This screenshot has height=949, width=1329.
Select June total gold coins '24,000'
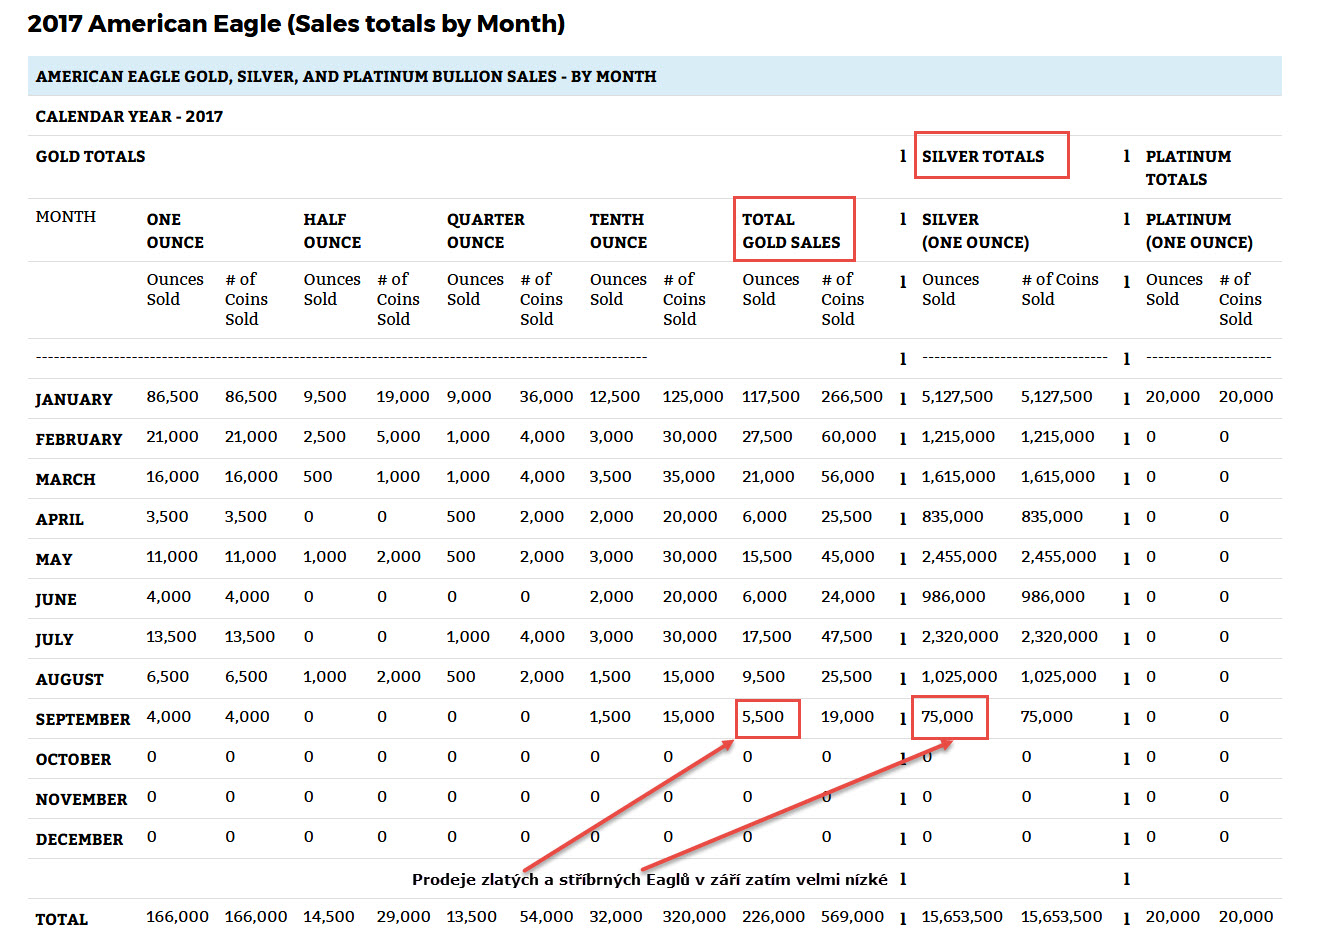848,597
